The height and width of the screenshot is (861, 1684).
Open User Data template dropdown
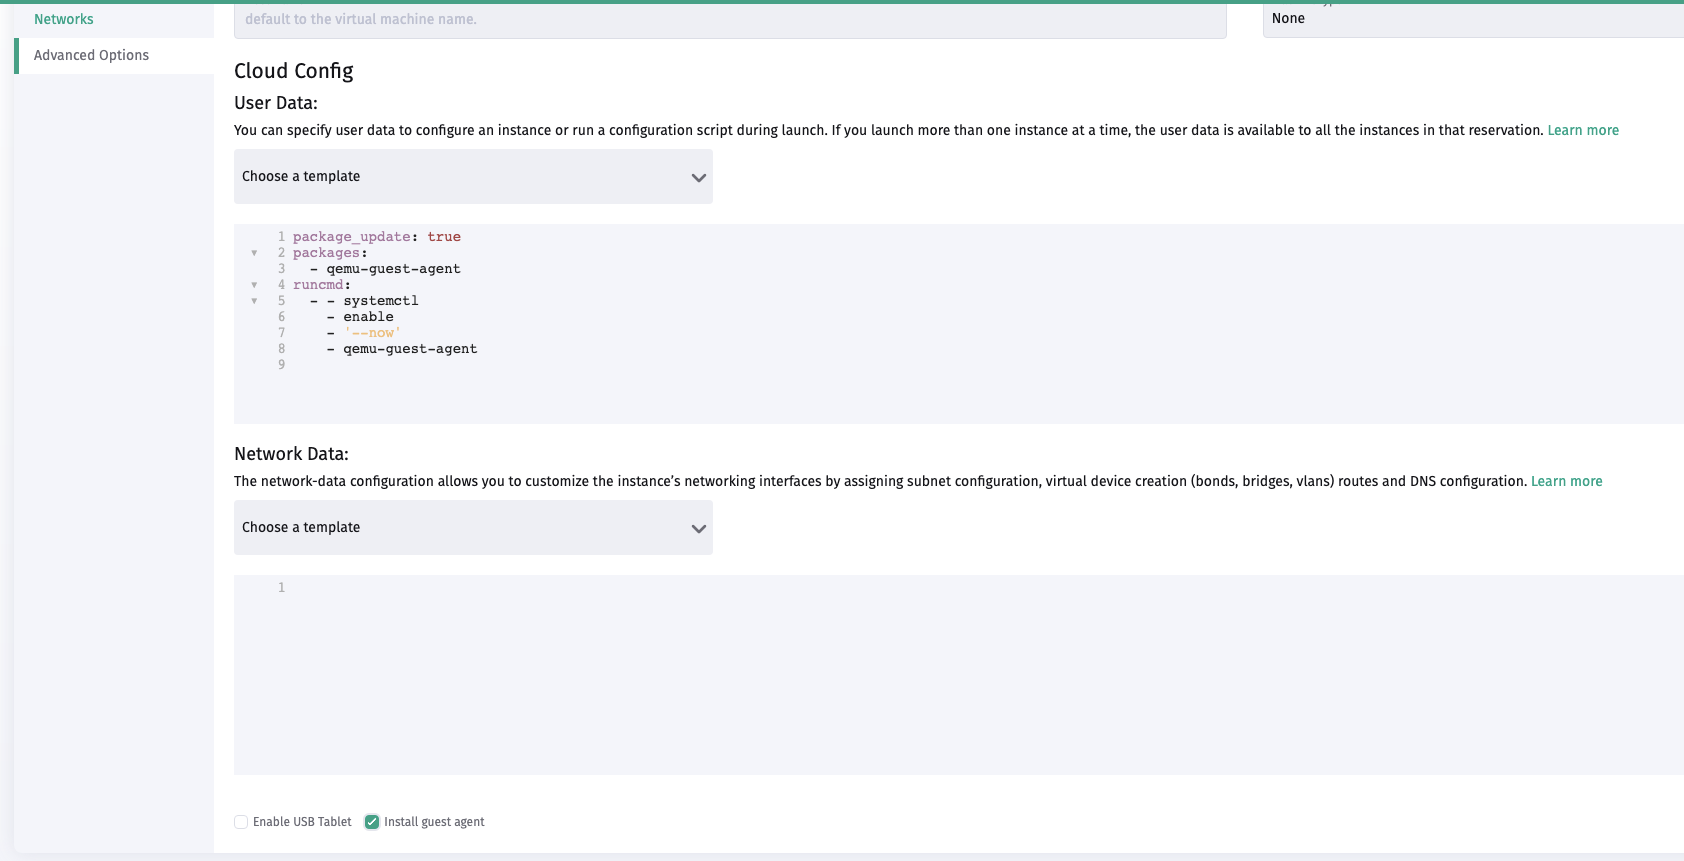[473, 177]
